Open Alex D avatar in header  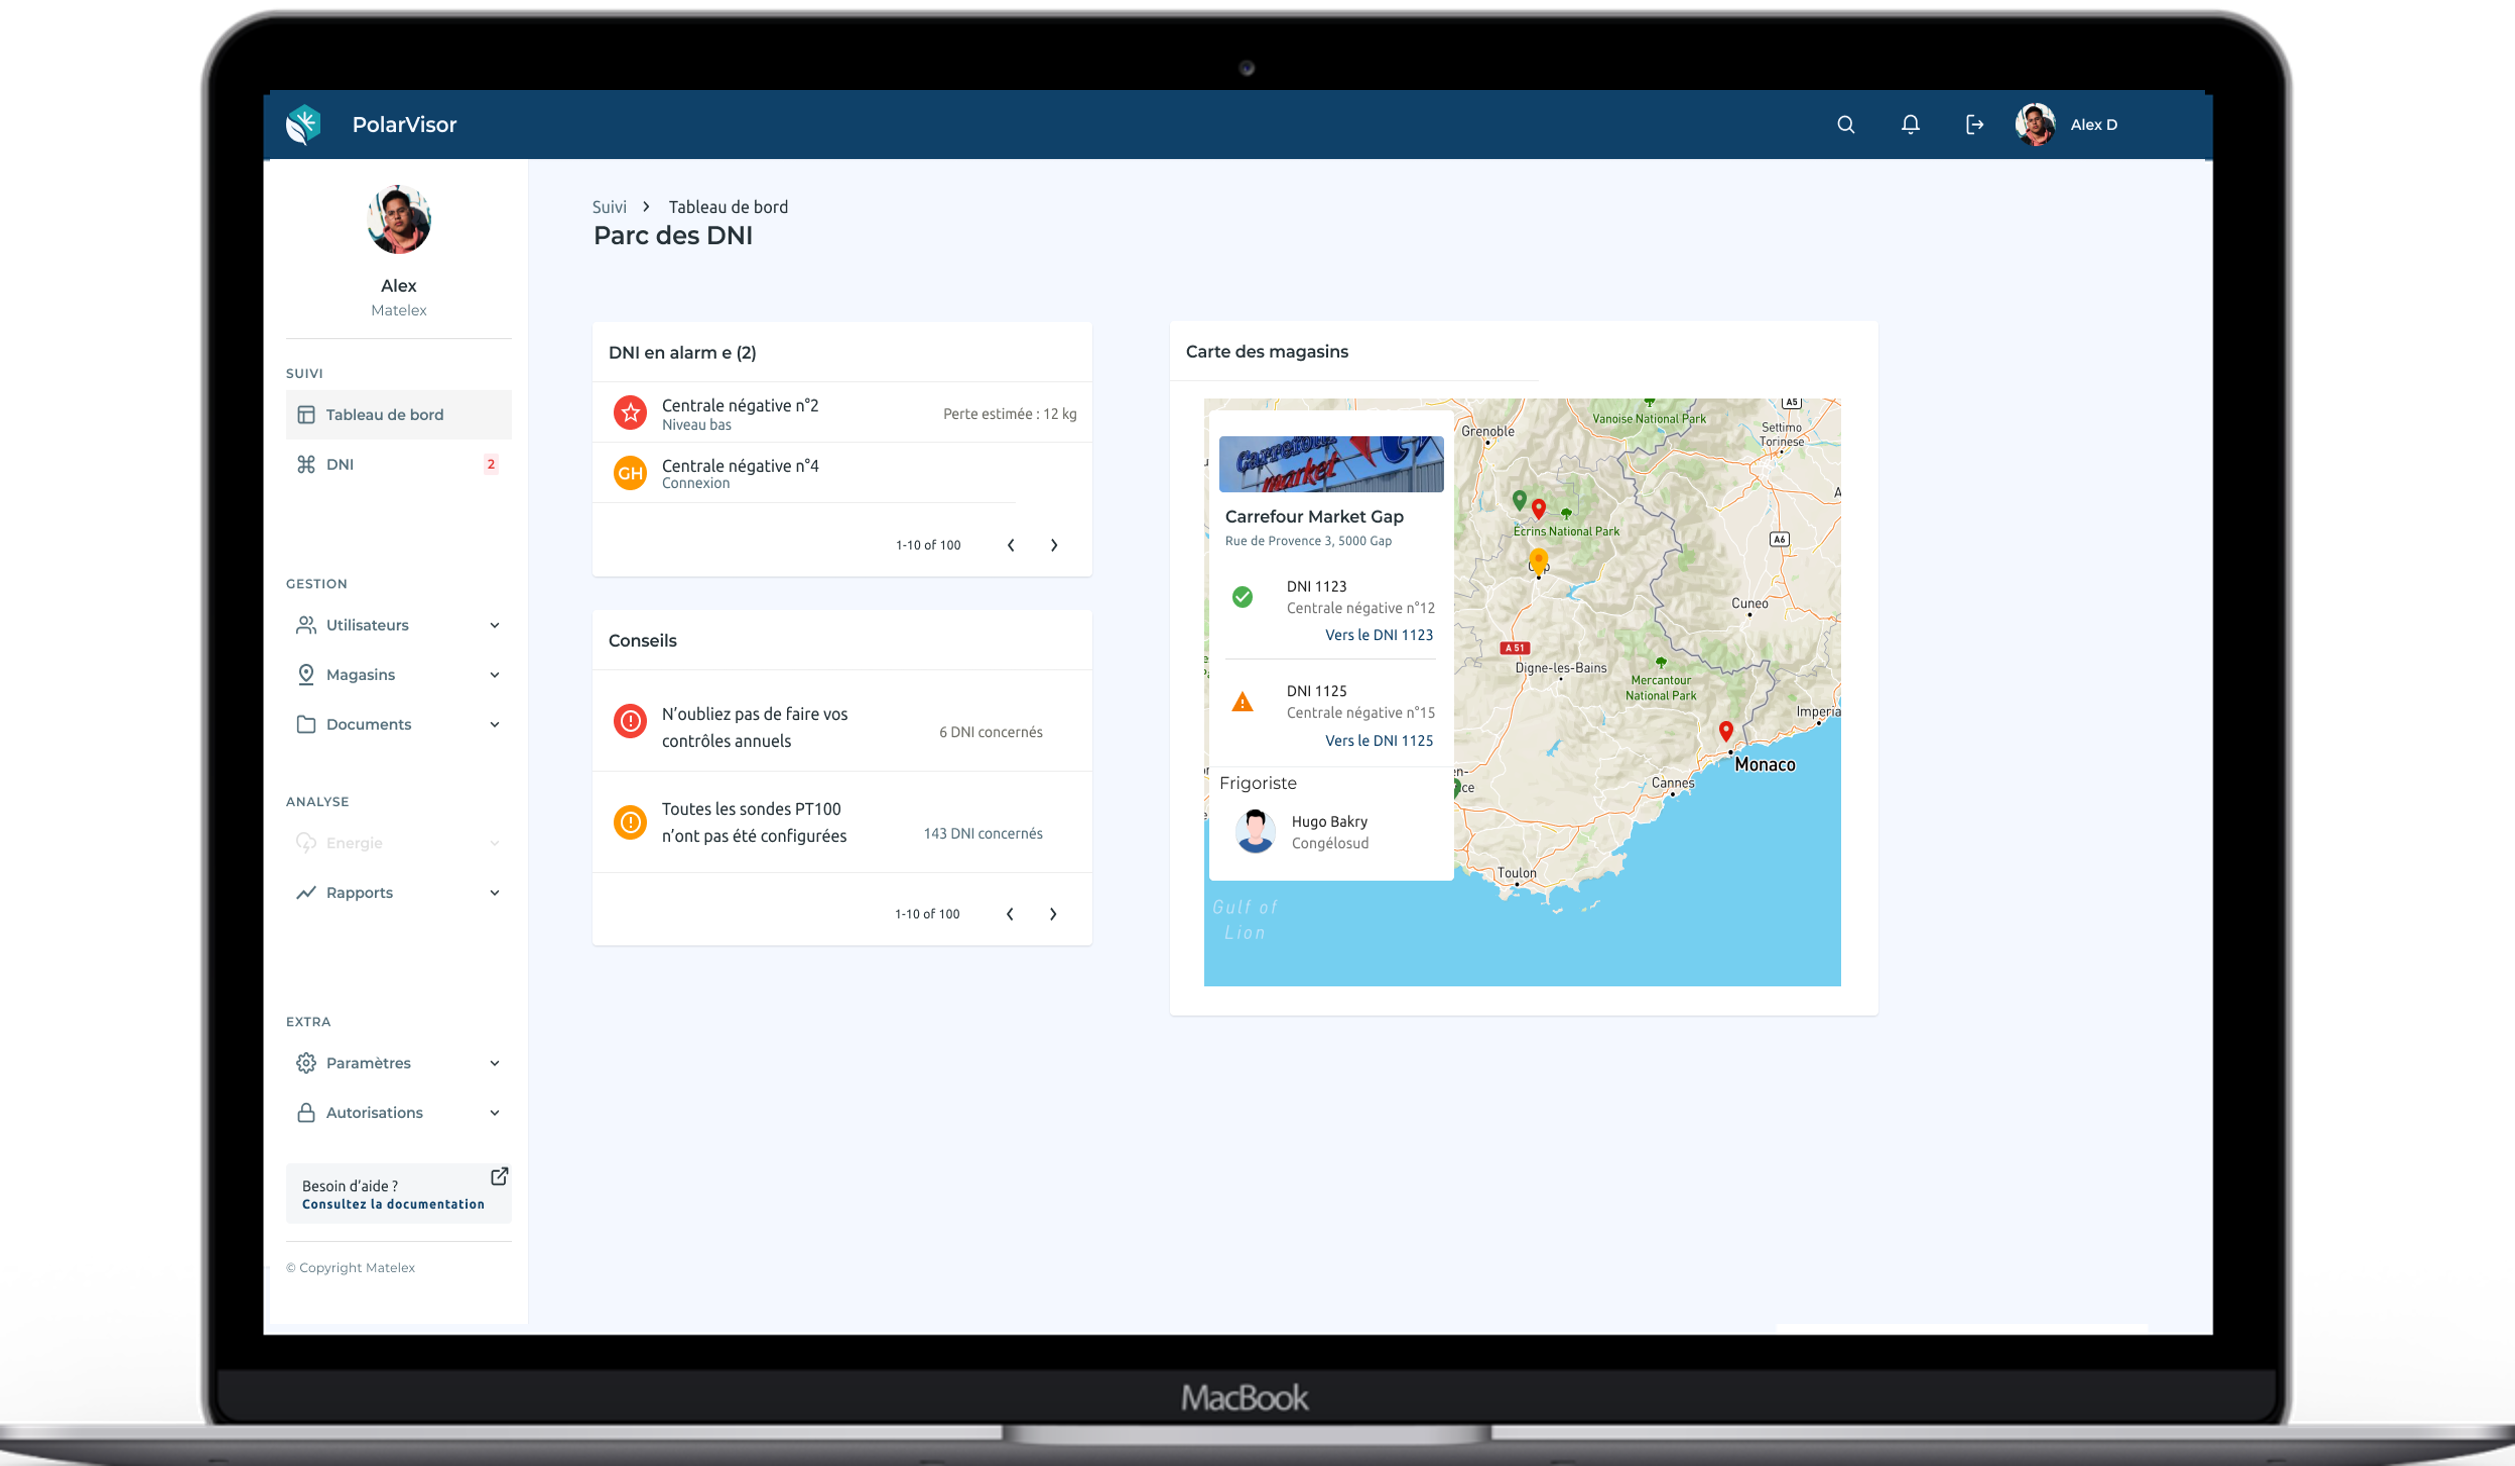[x=2036, y=124]
